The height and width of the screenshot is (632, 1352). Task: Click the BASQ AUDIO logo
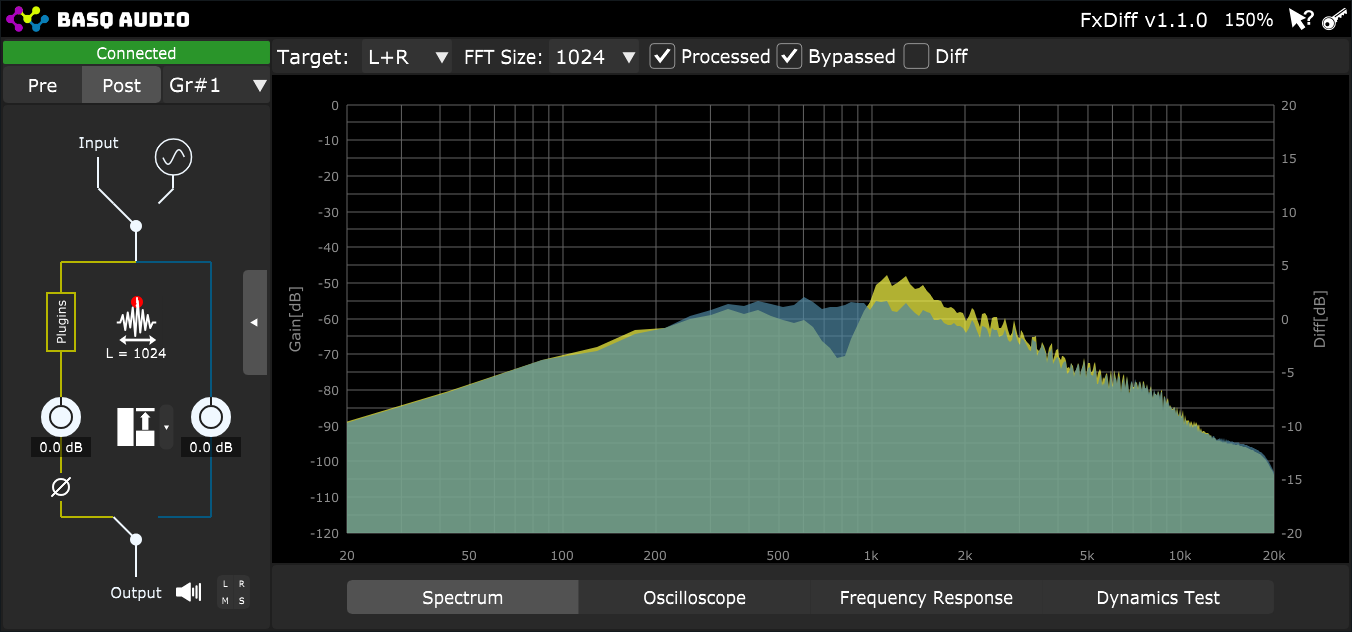[98, 18]
